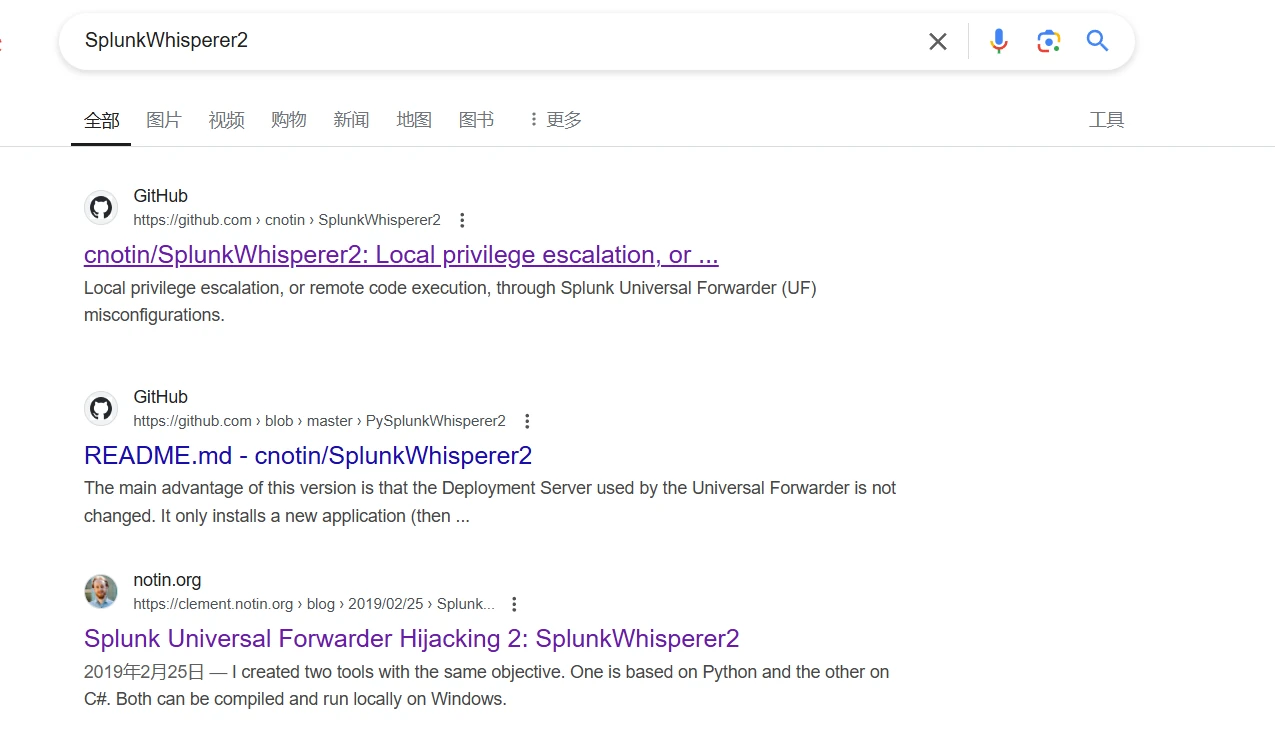1275x747 pixels.
Task: Switch to the 新闻 (News) tab
Action: click(x=351, y=120)
